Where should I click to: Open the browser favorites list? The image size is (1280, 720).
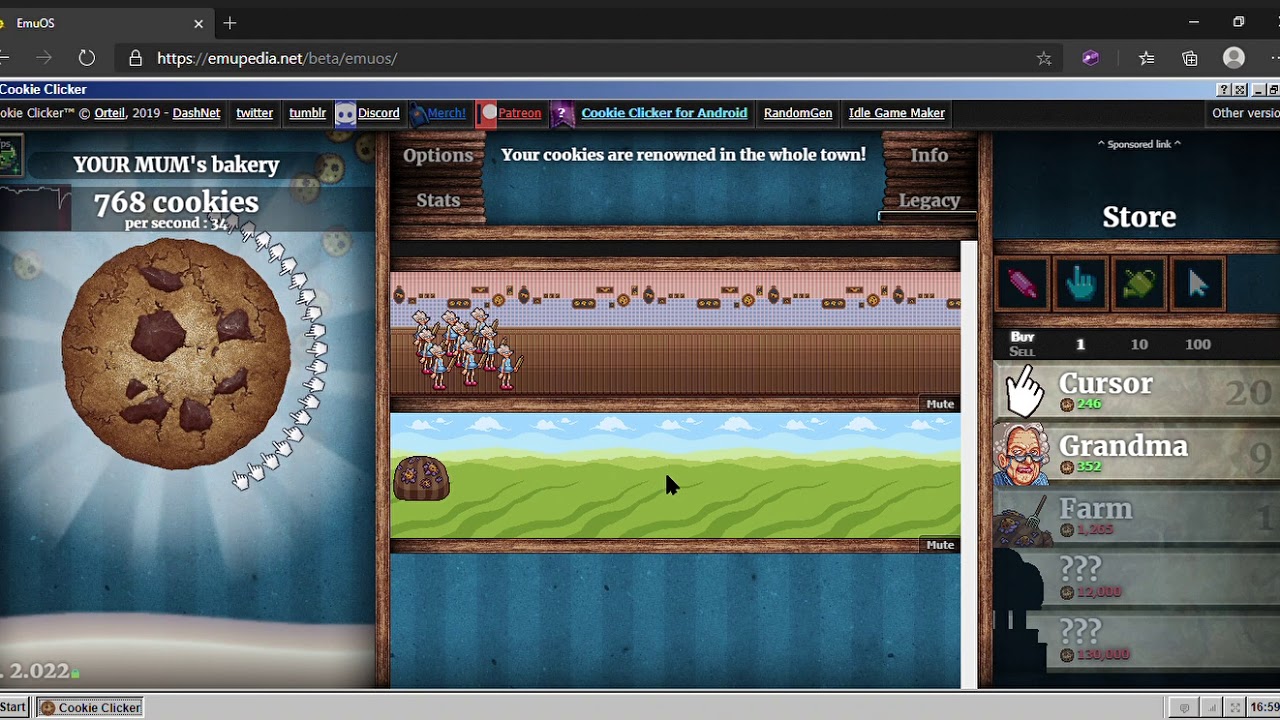[1147, 58]
